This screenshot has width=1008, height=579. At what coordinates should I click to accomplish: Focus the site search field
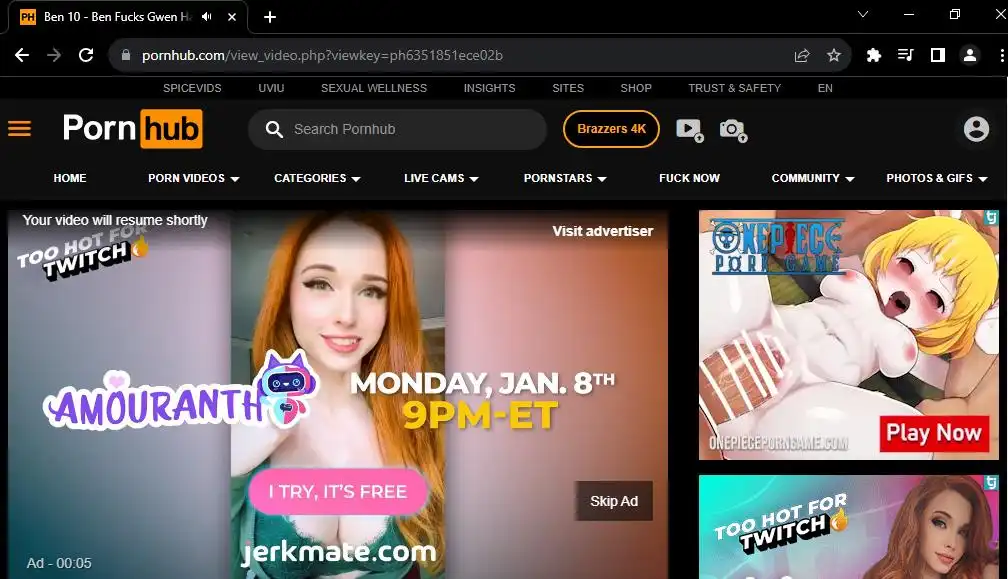[397, 129]
